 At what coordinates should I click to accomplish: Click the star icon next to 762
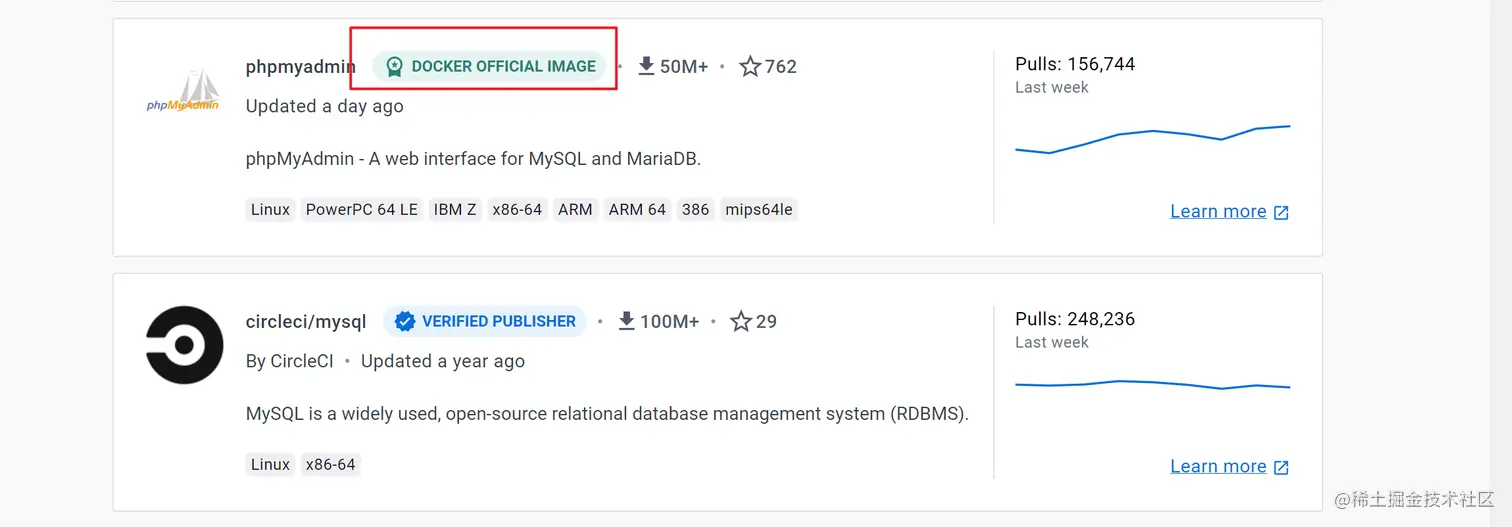(x=750, y=67)
